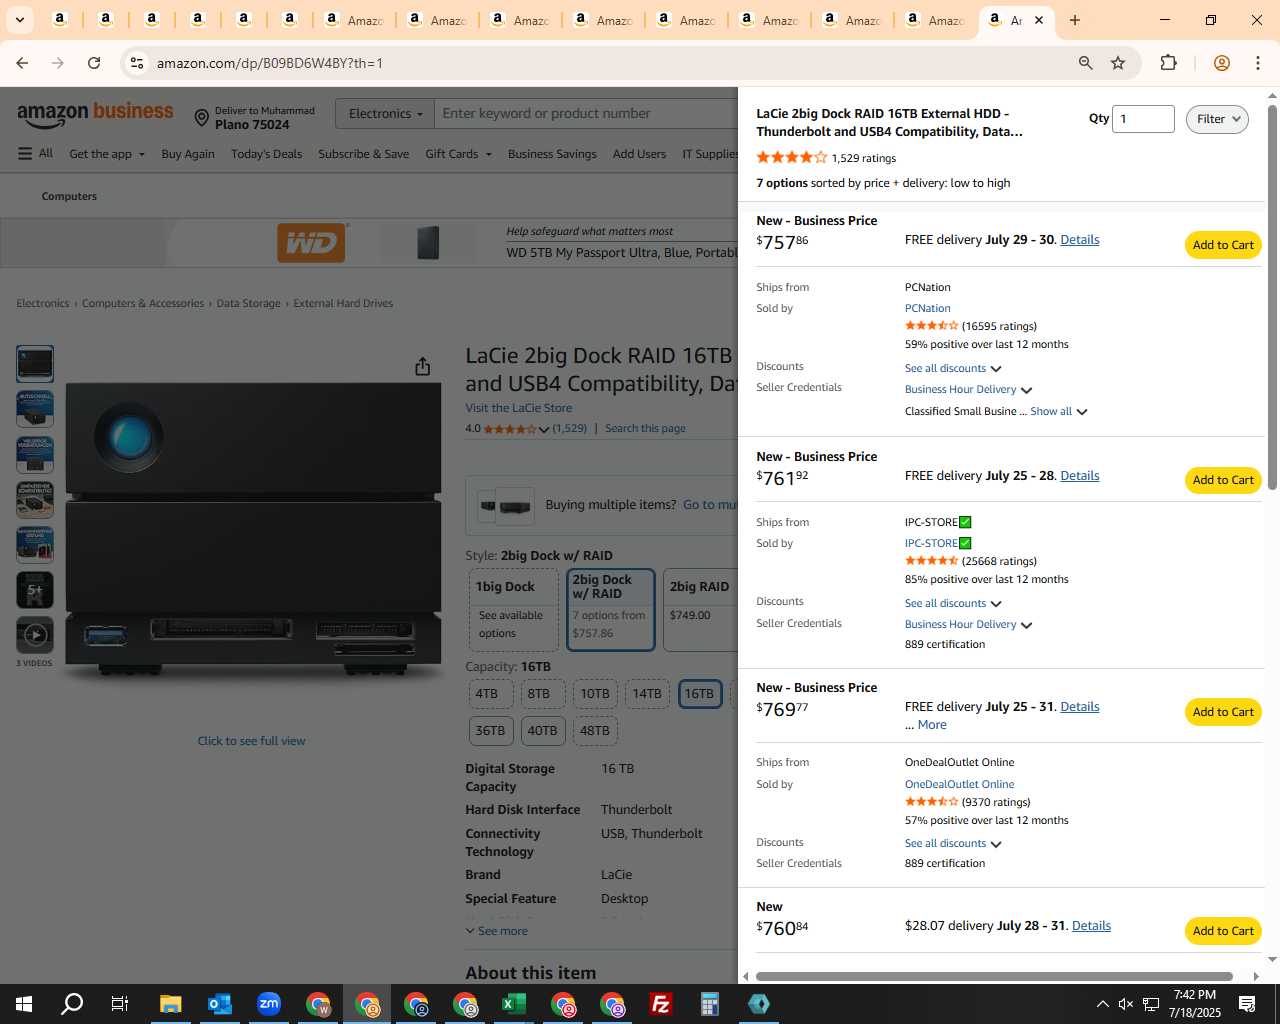Click to see full view link
Viewport: 1280px width, 1024px height.
[x=251, y=741]
